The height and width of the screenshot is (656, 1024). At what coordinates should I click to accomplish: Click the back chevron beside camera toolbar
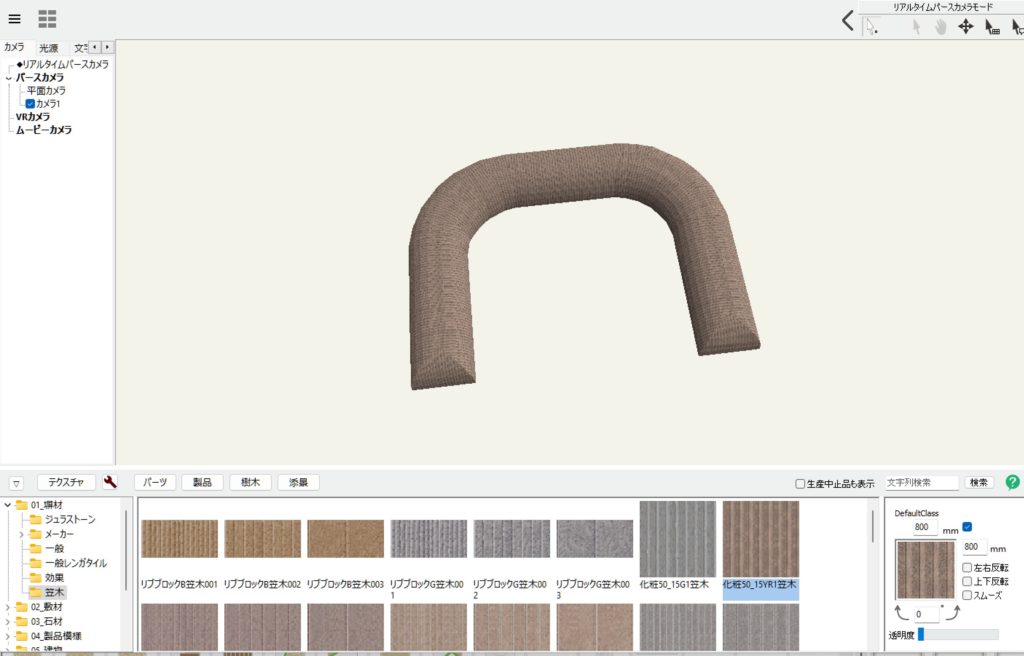[847, 21]
